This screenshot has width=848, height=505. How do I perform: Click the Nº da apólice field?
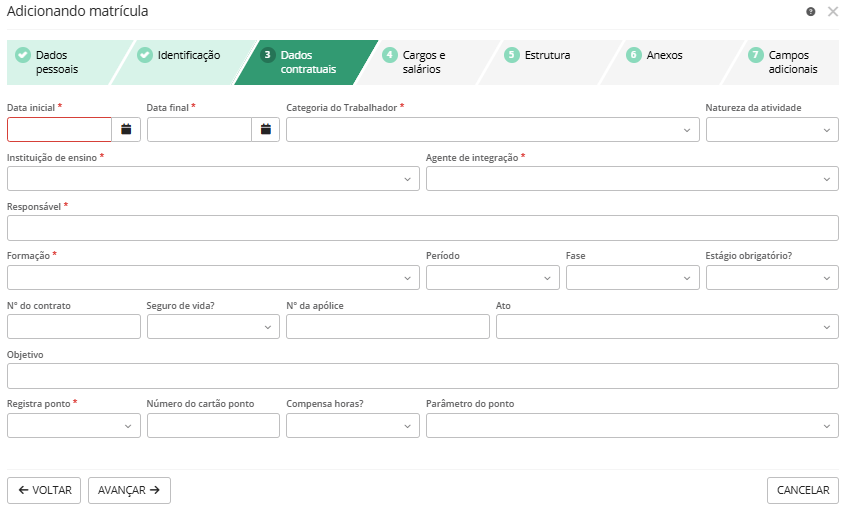coord(388,327)
